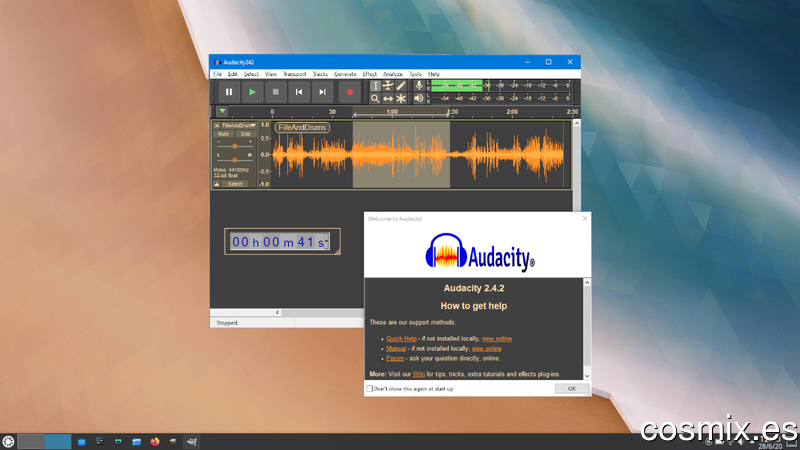
Task: Switch to the second virtual desktop pager
Action: [58, 441]
